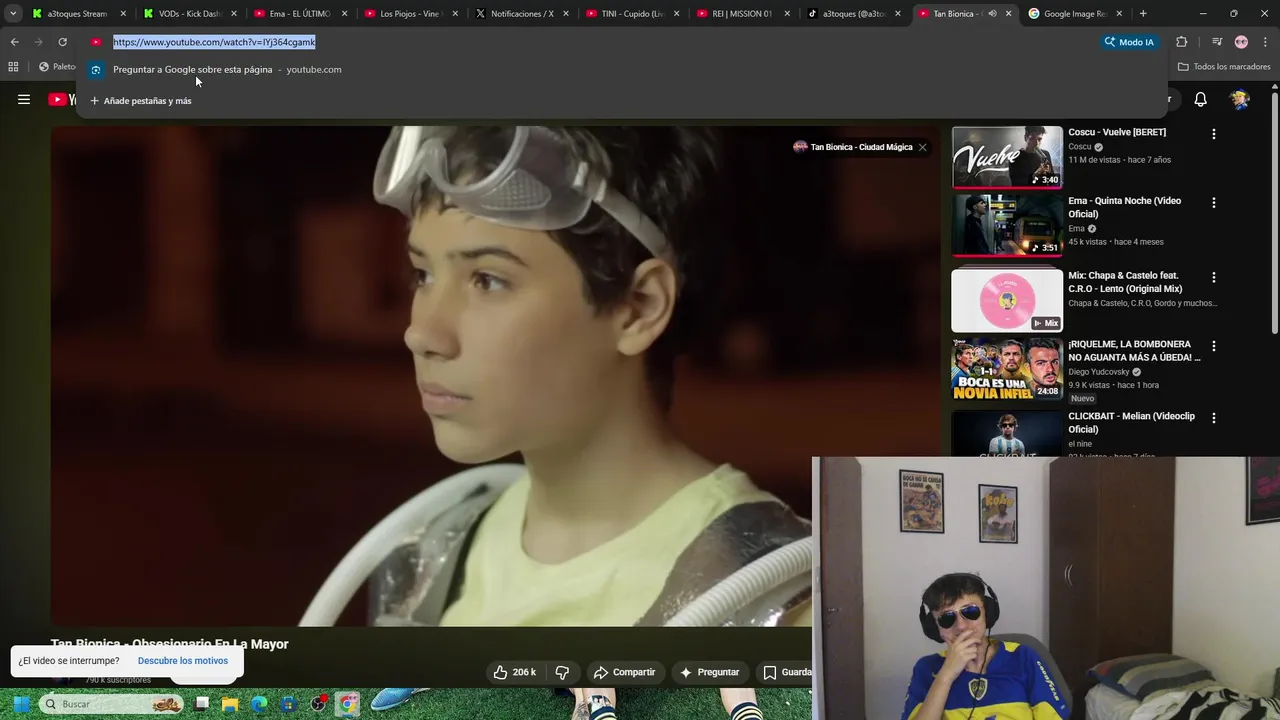Switch to the a3toques TikTok tab
Image resolution: width=1280 pixels, height=720 pixels.
point(853,14)
